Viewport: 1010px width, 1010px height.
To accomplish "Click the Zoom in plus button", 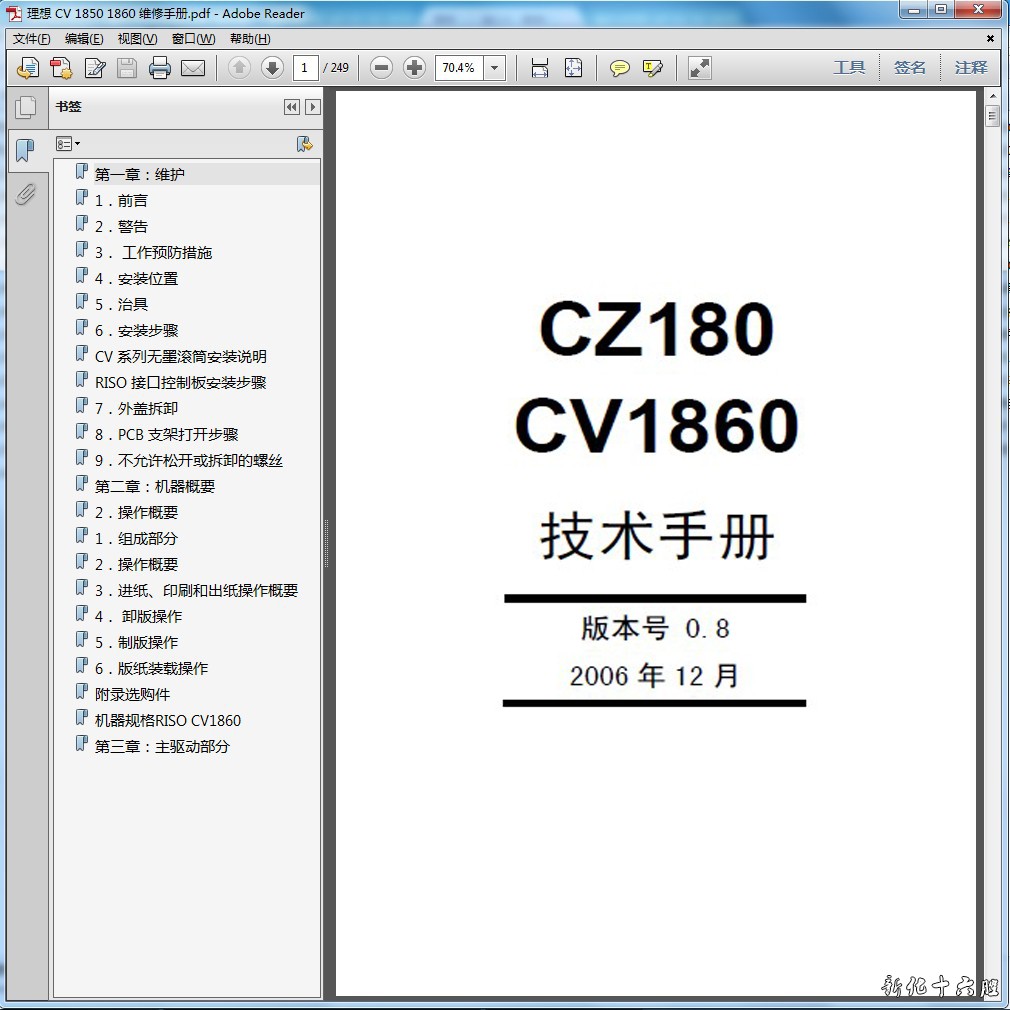I will click(414, 68).
